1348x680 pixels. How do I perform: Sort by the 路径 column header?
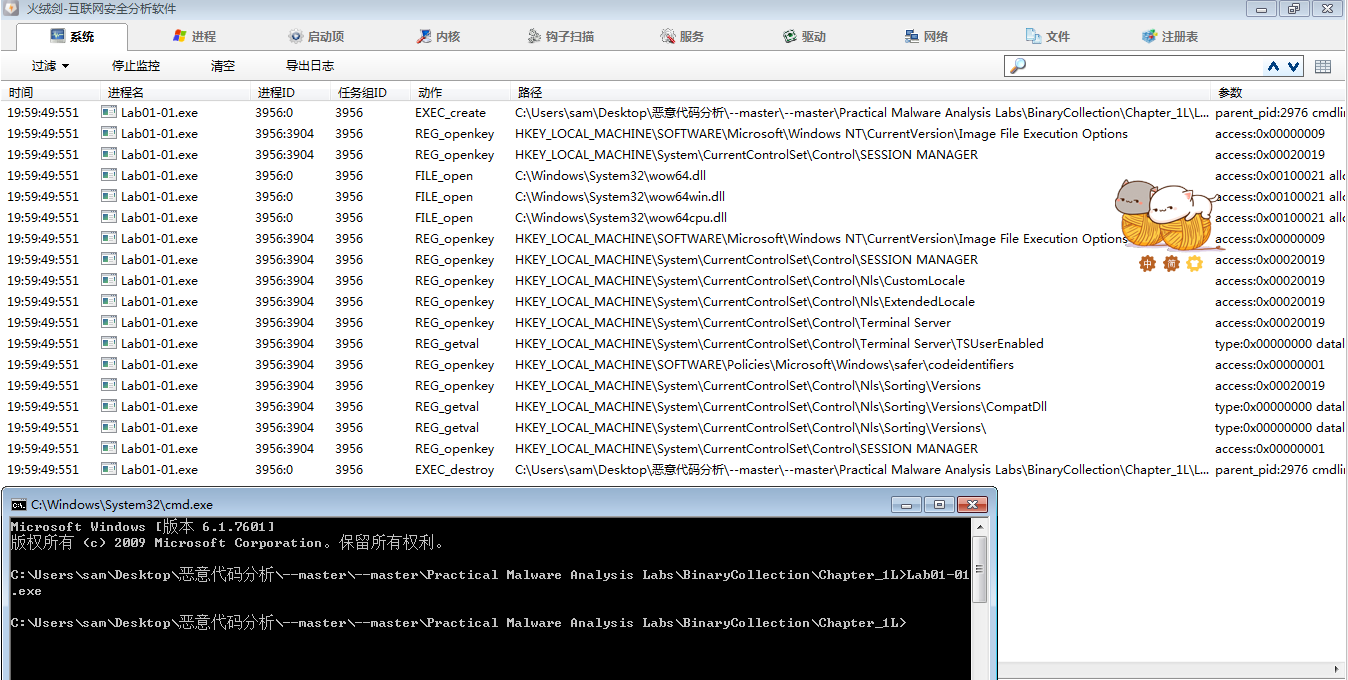861,92
